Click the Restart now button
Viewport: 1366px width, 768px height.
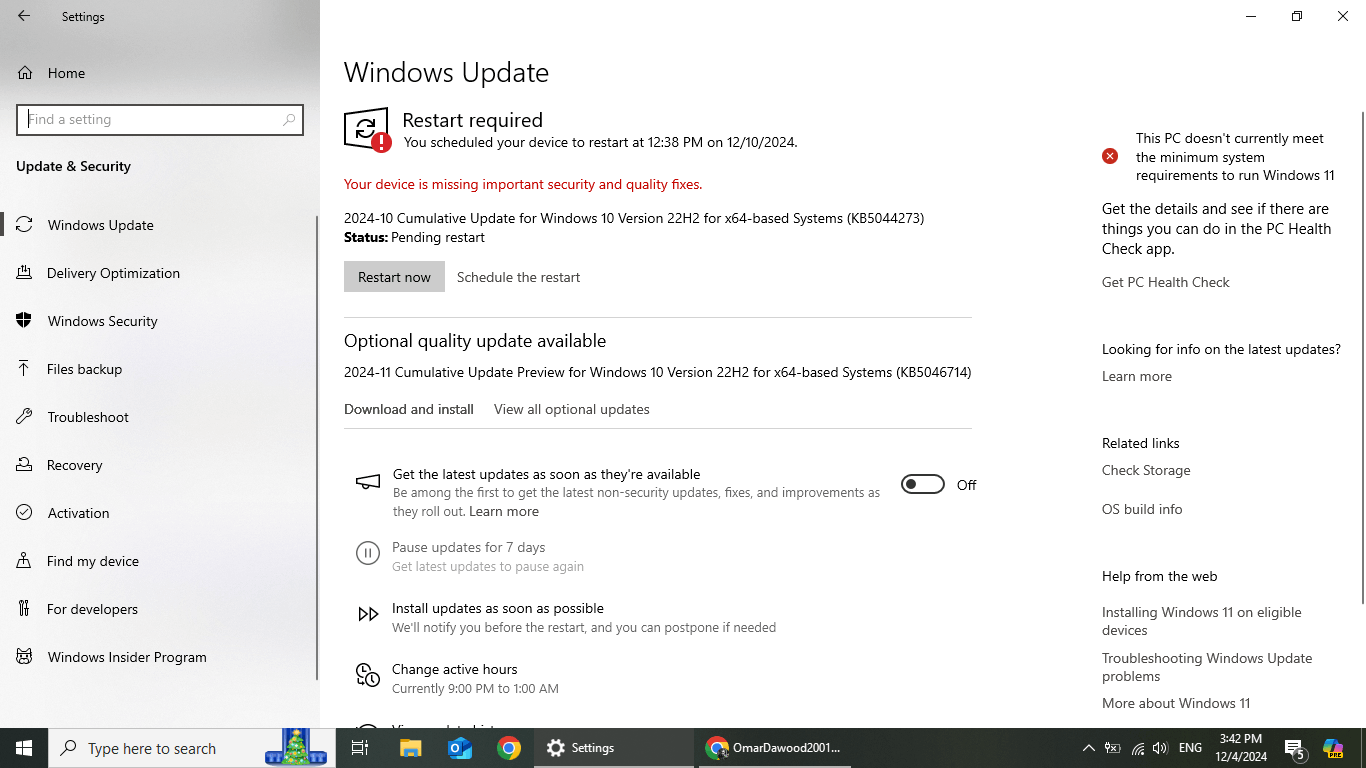coord(394,277)
